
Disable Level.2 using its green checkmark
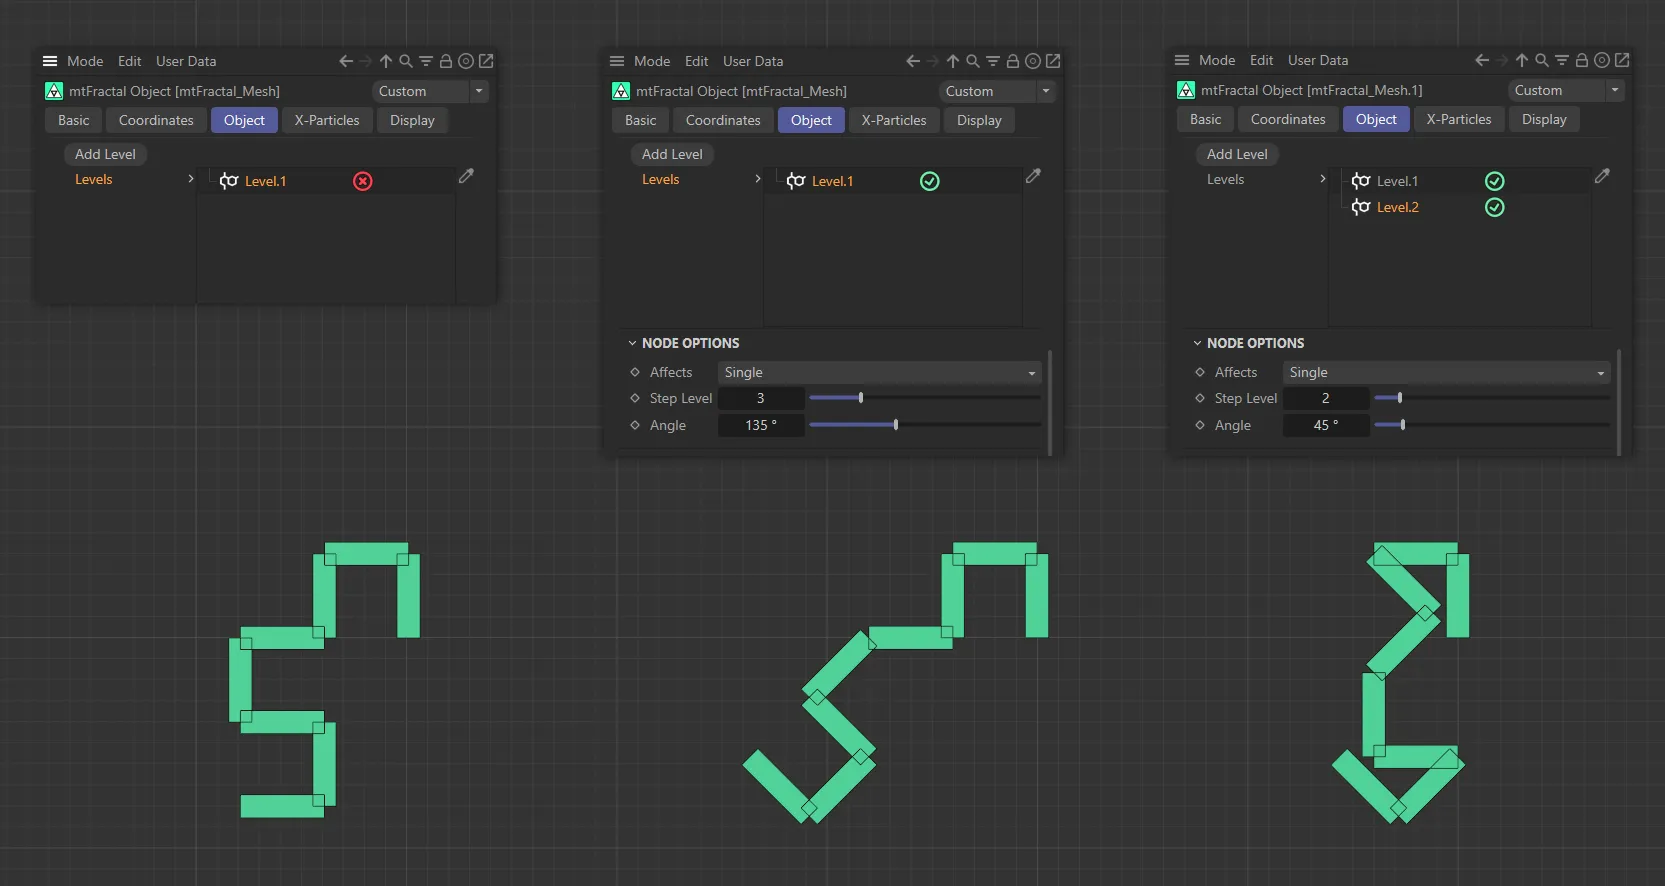(x=1494, y=207)
